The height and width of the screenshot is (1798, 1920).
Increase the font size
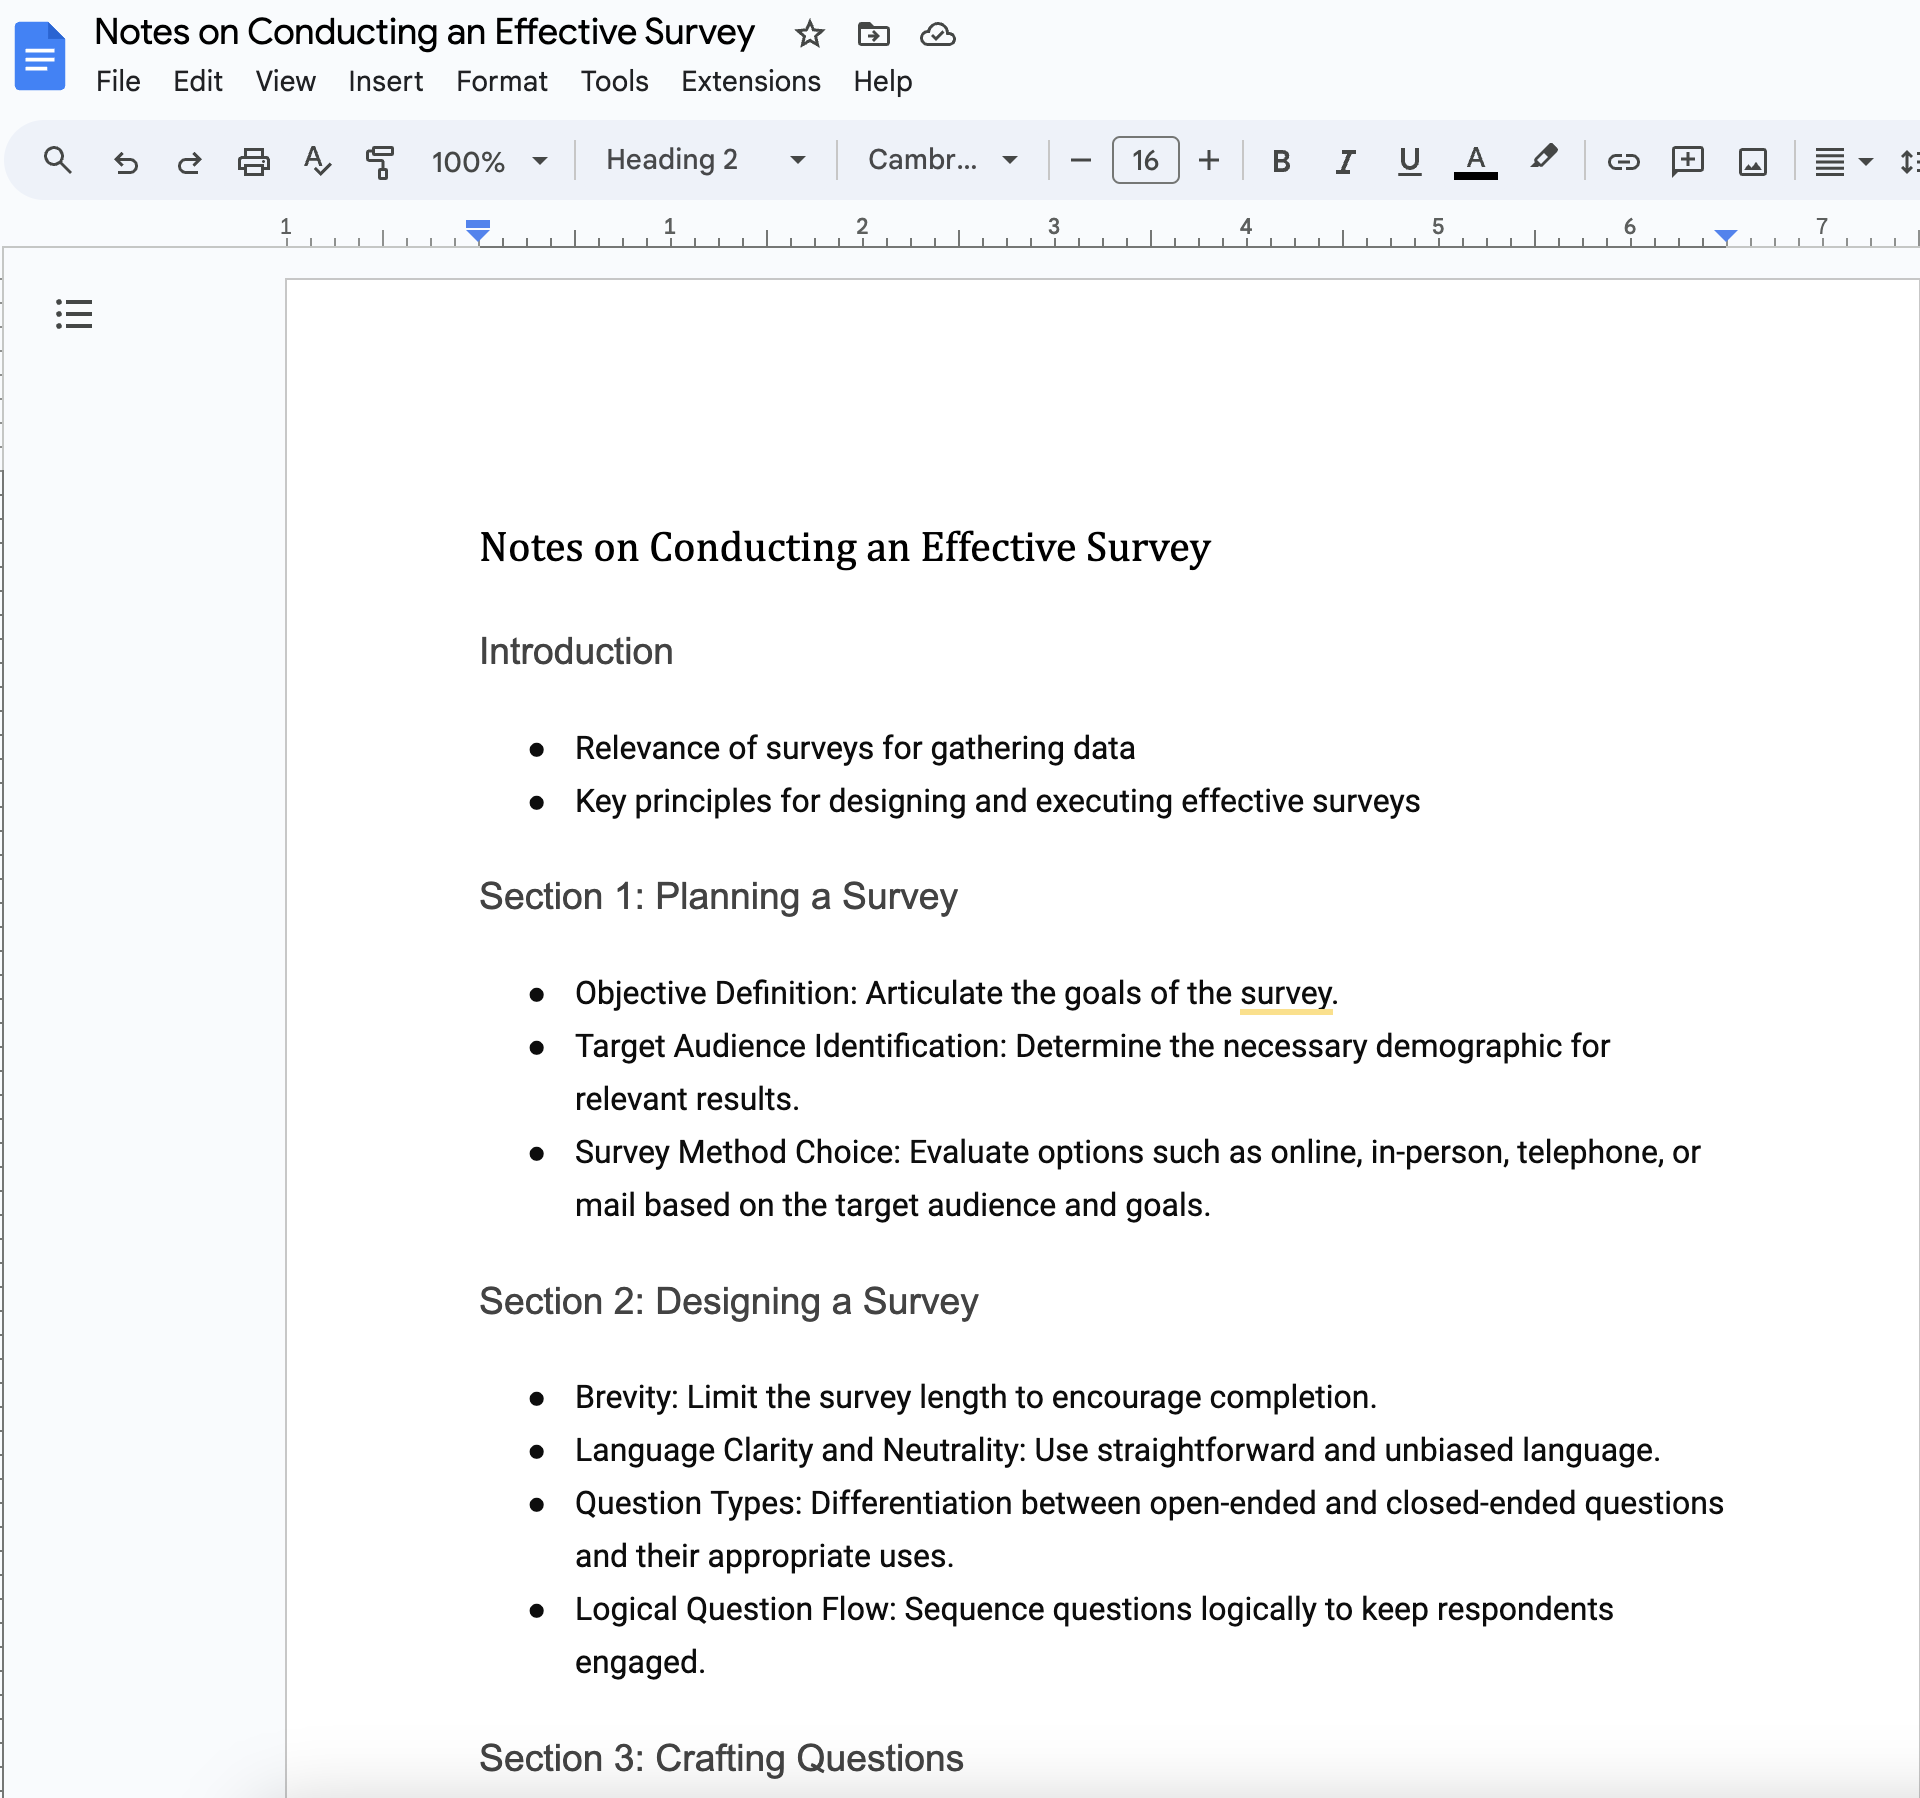(x=1209, y=160)
